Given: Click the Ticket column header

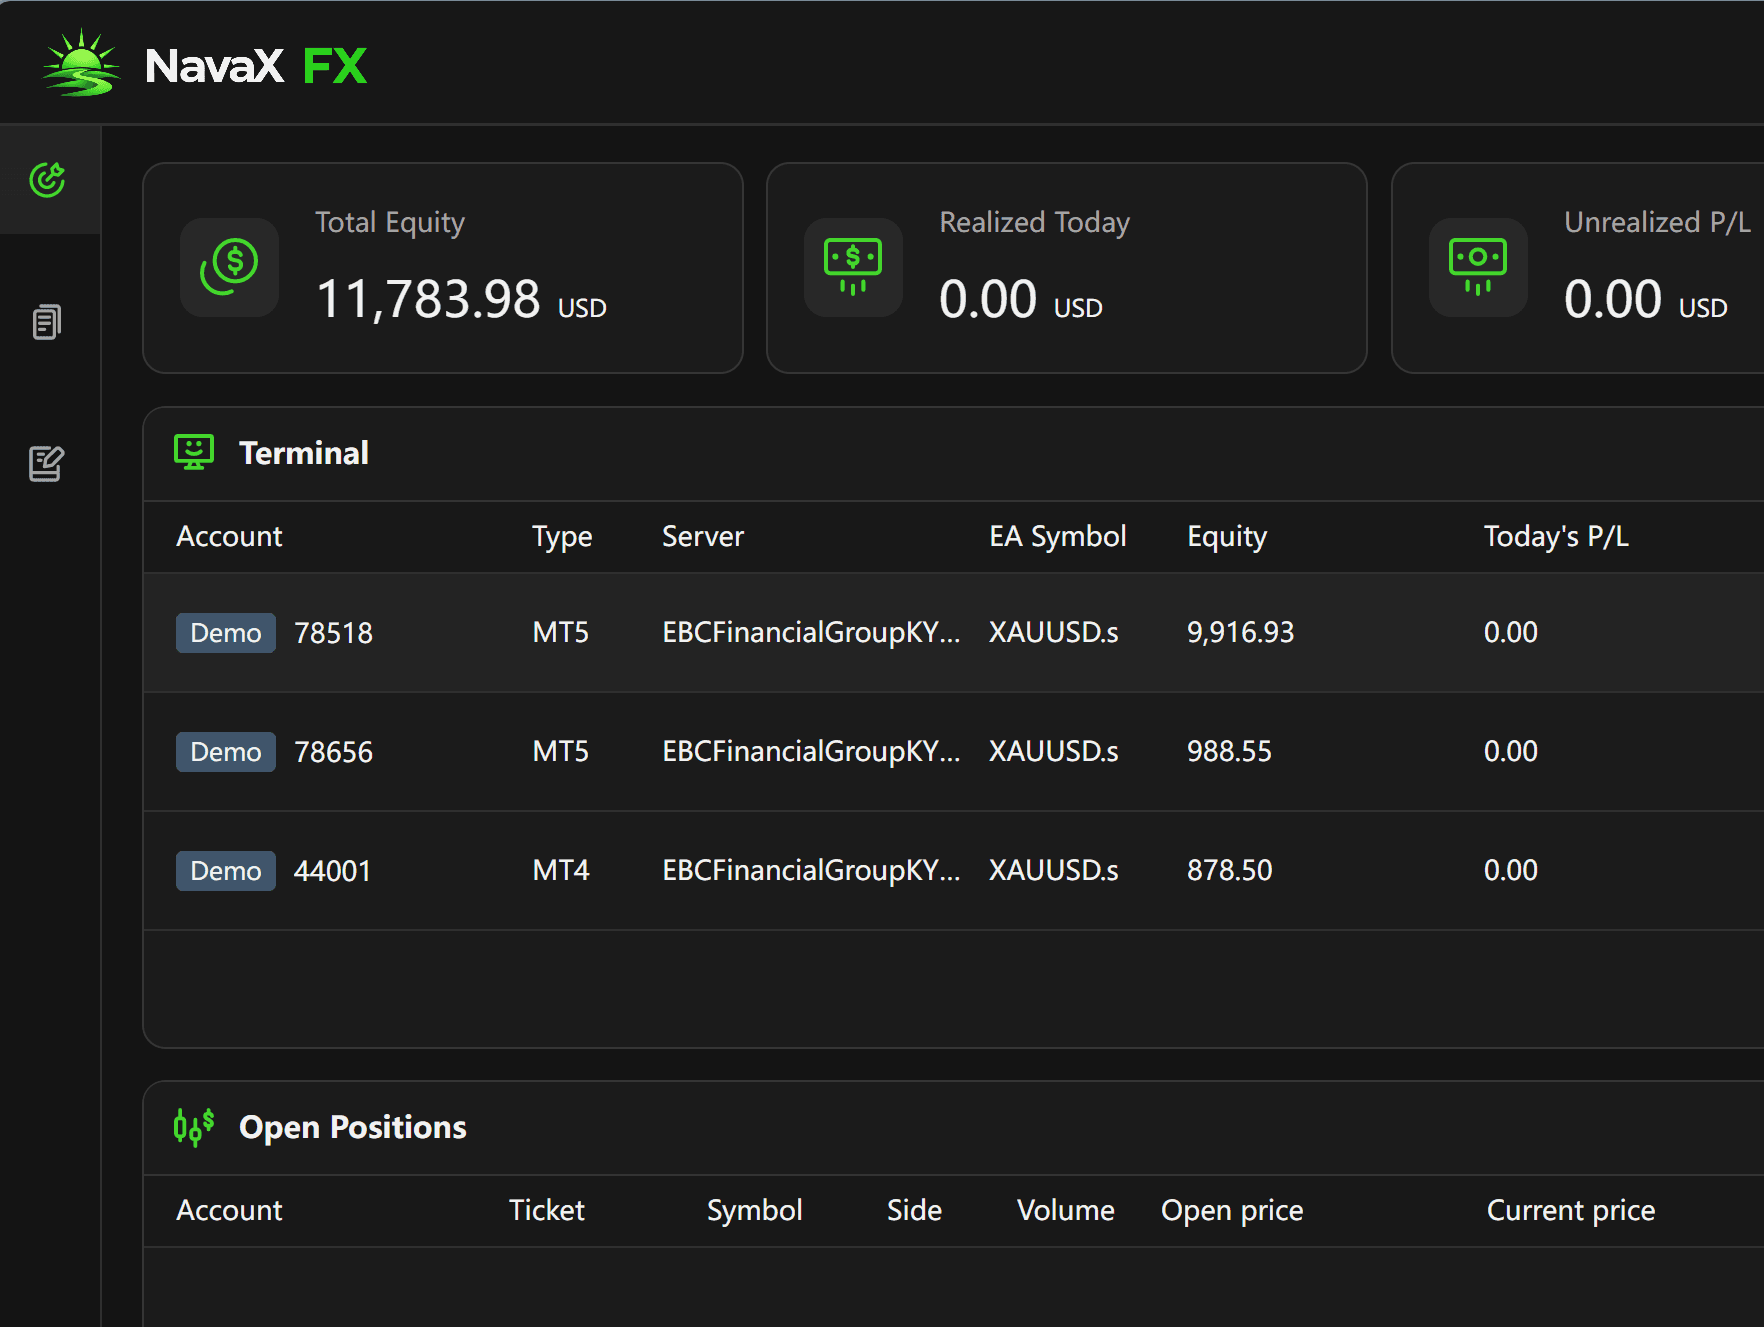Looking at the screenshot, I should point(547,1210).
